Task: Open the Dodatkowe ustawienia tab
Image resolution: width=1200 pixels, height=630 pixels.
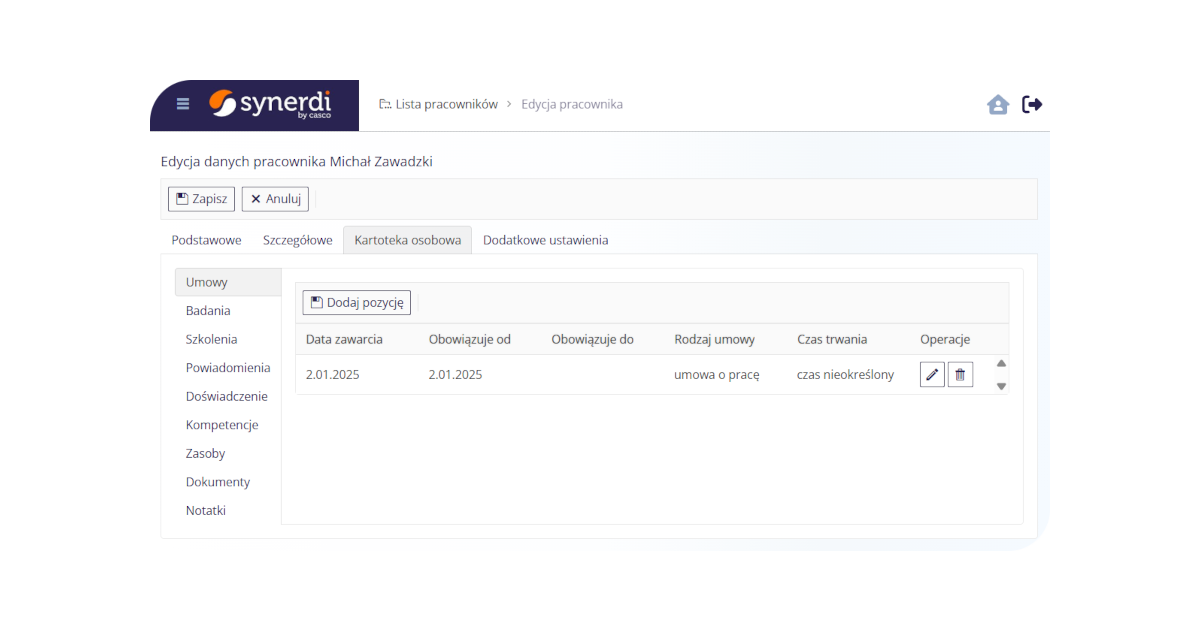Action: point(546,240)
